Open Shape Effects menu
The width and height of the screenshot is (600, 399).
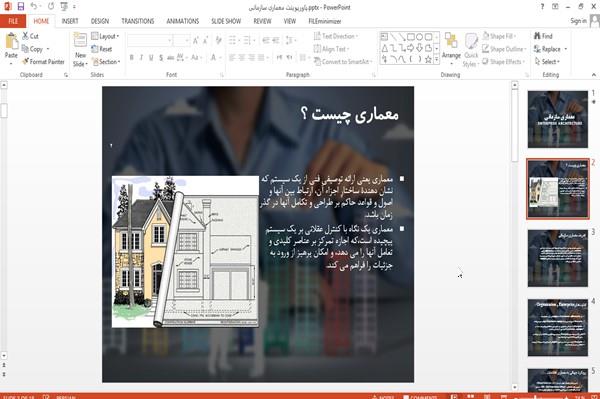504,62
